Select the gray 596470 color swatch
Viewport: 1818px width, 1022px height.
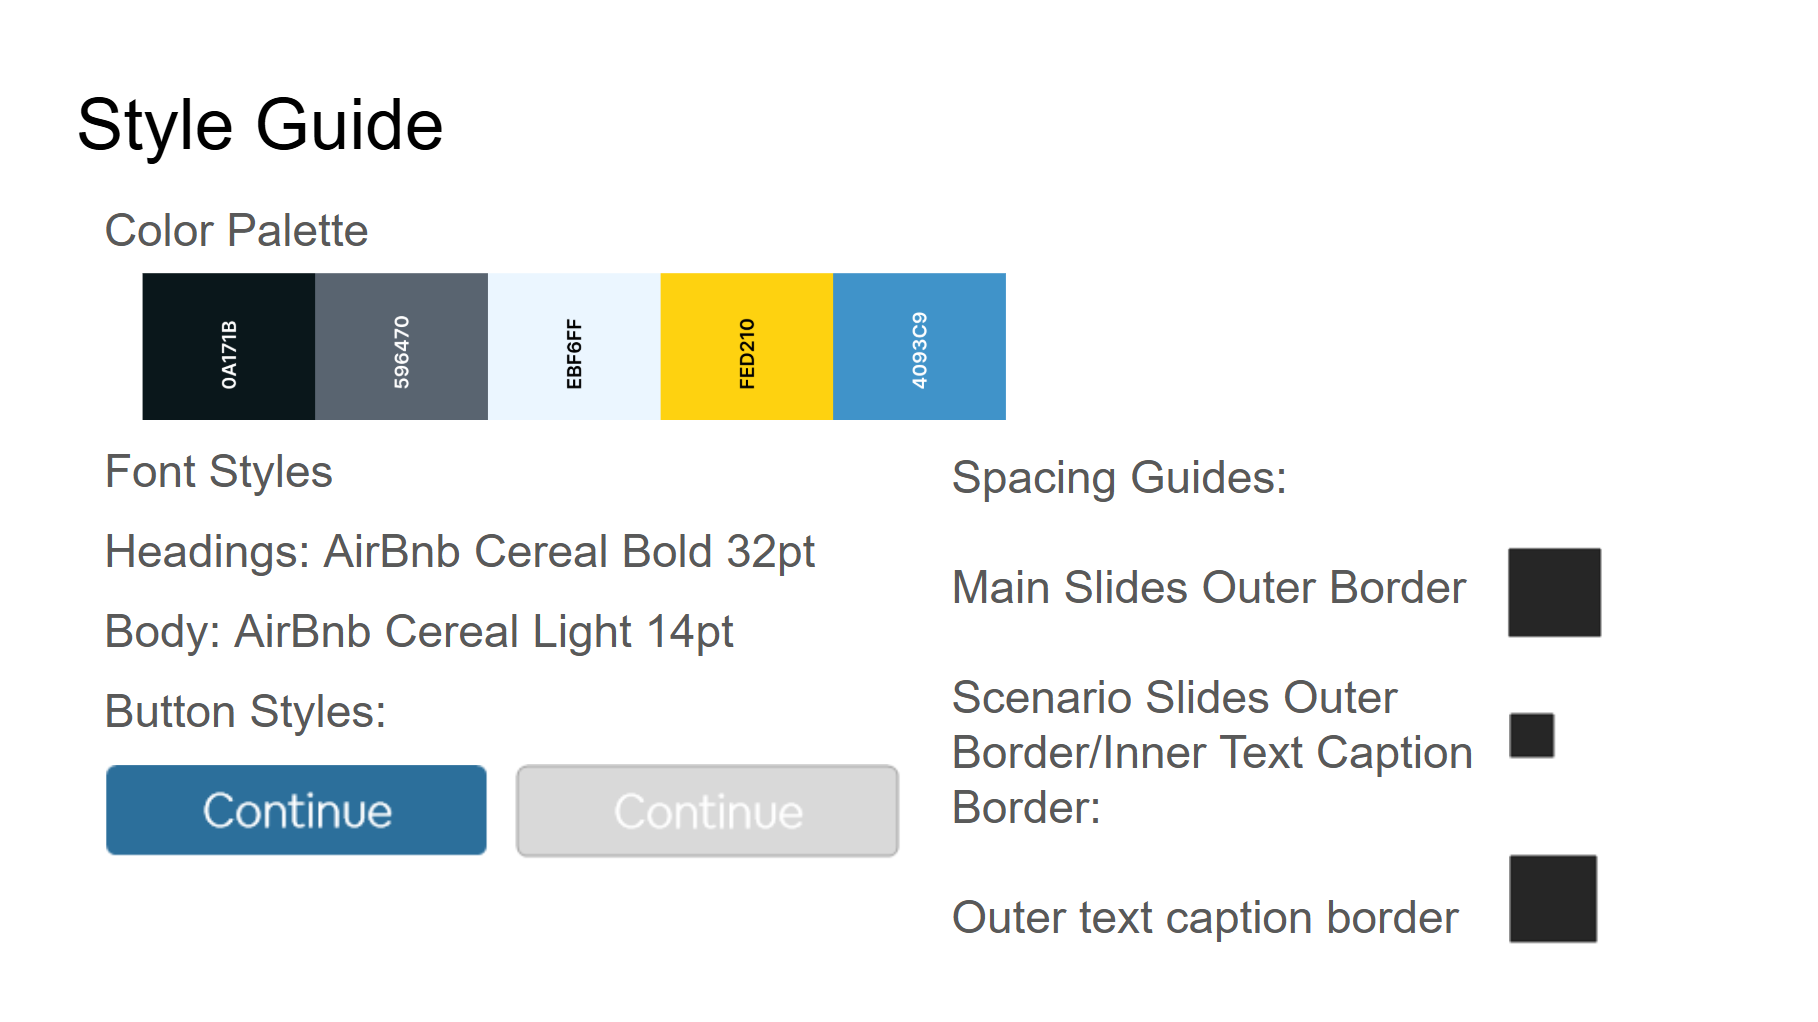401,346
